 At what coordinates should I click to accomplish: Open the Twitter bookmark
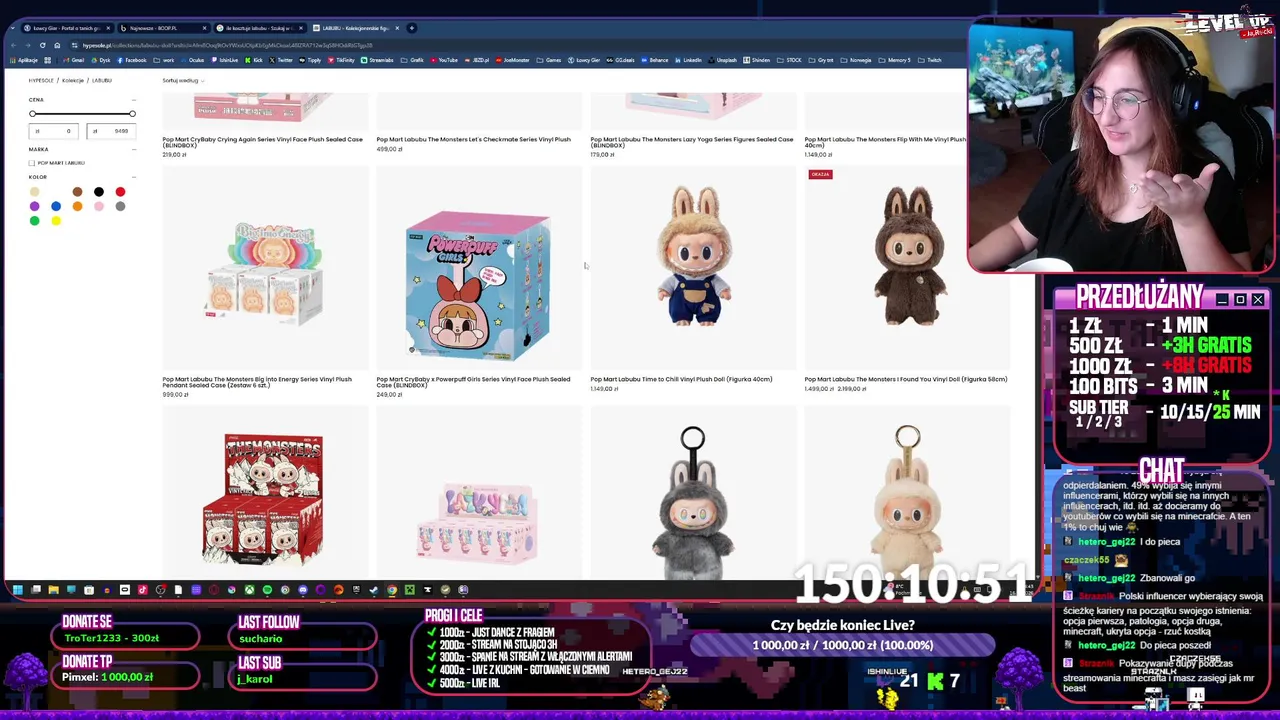(281, 60)
